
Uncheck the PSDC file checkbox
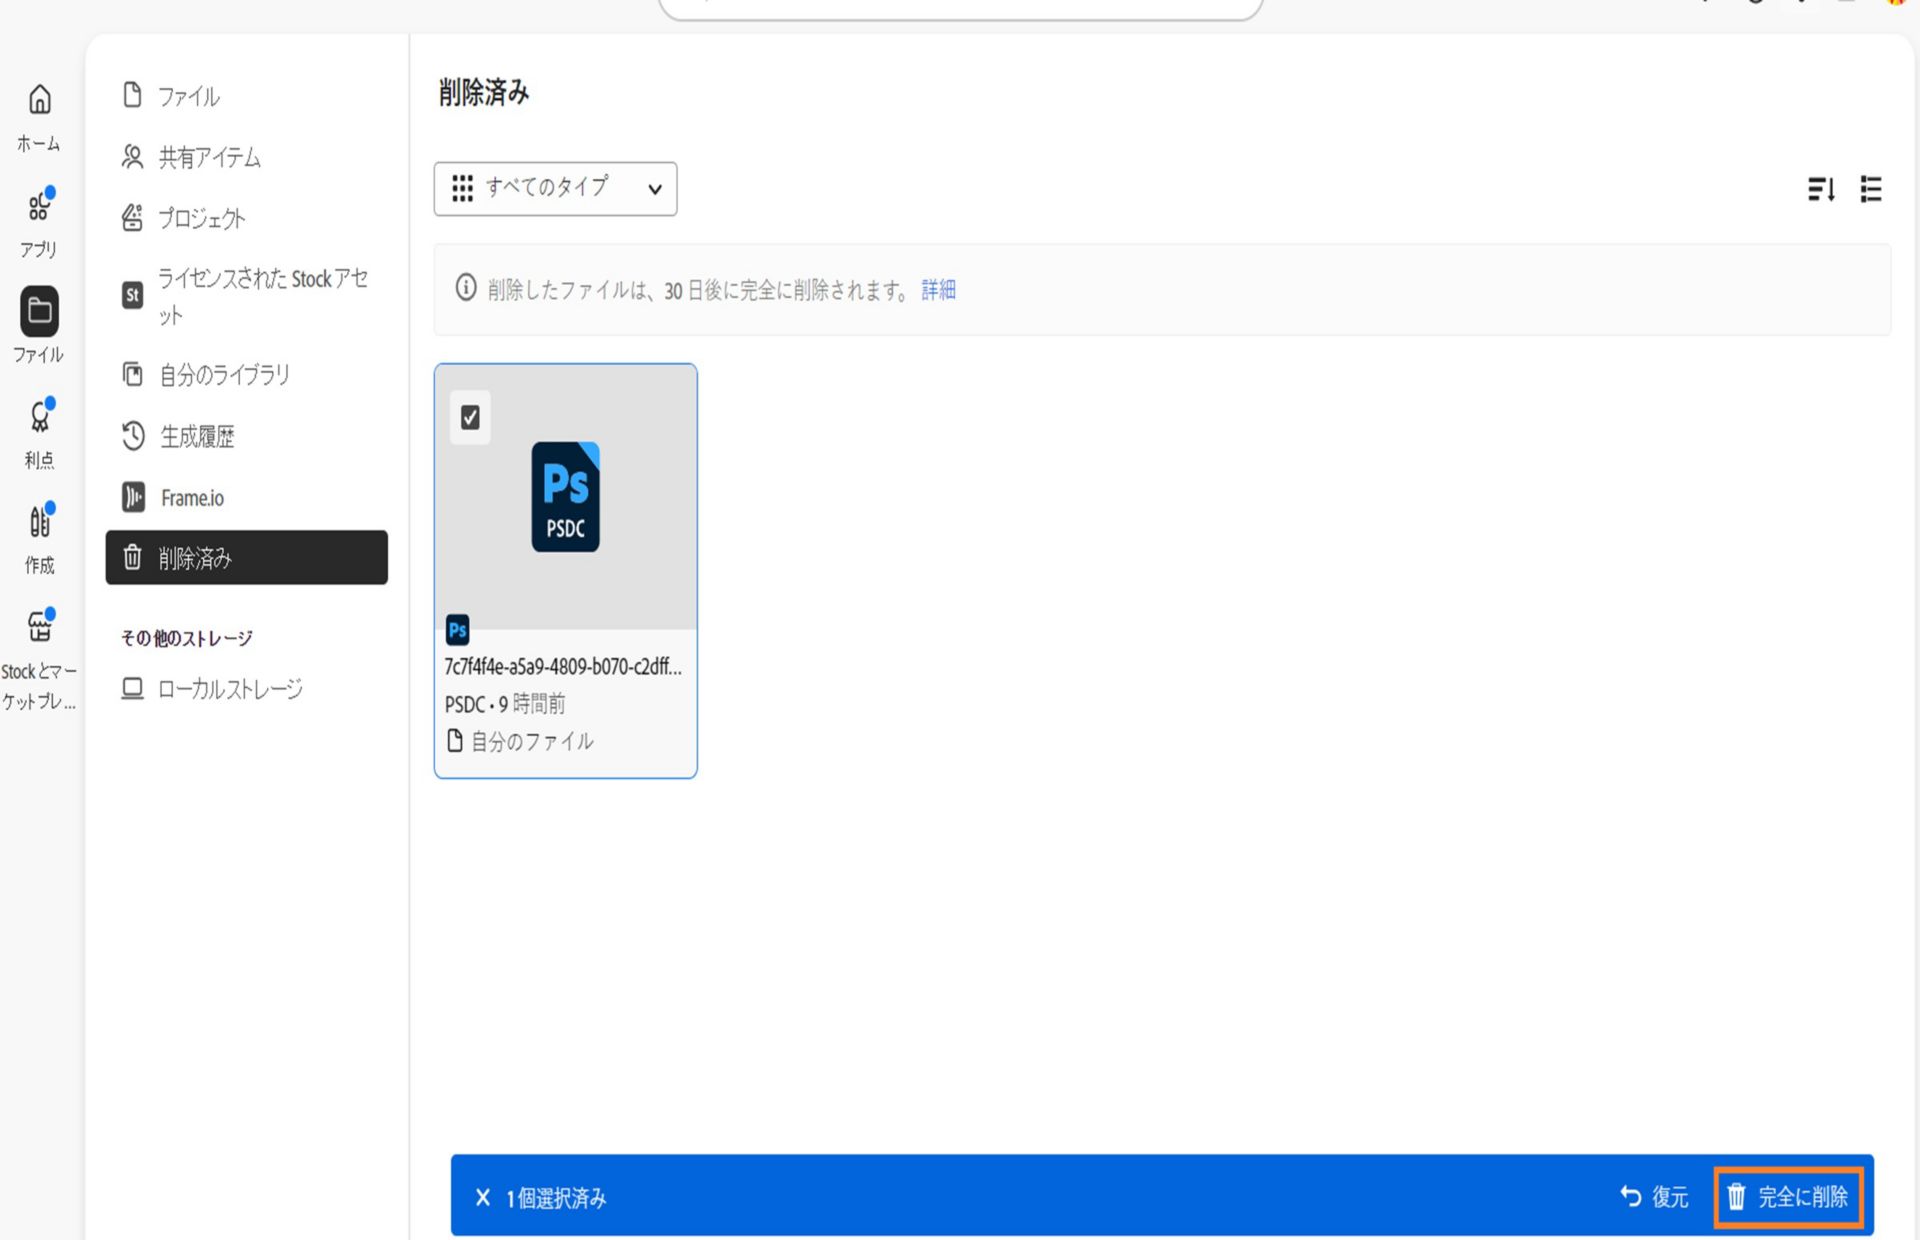point(470,417)
